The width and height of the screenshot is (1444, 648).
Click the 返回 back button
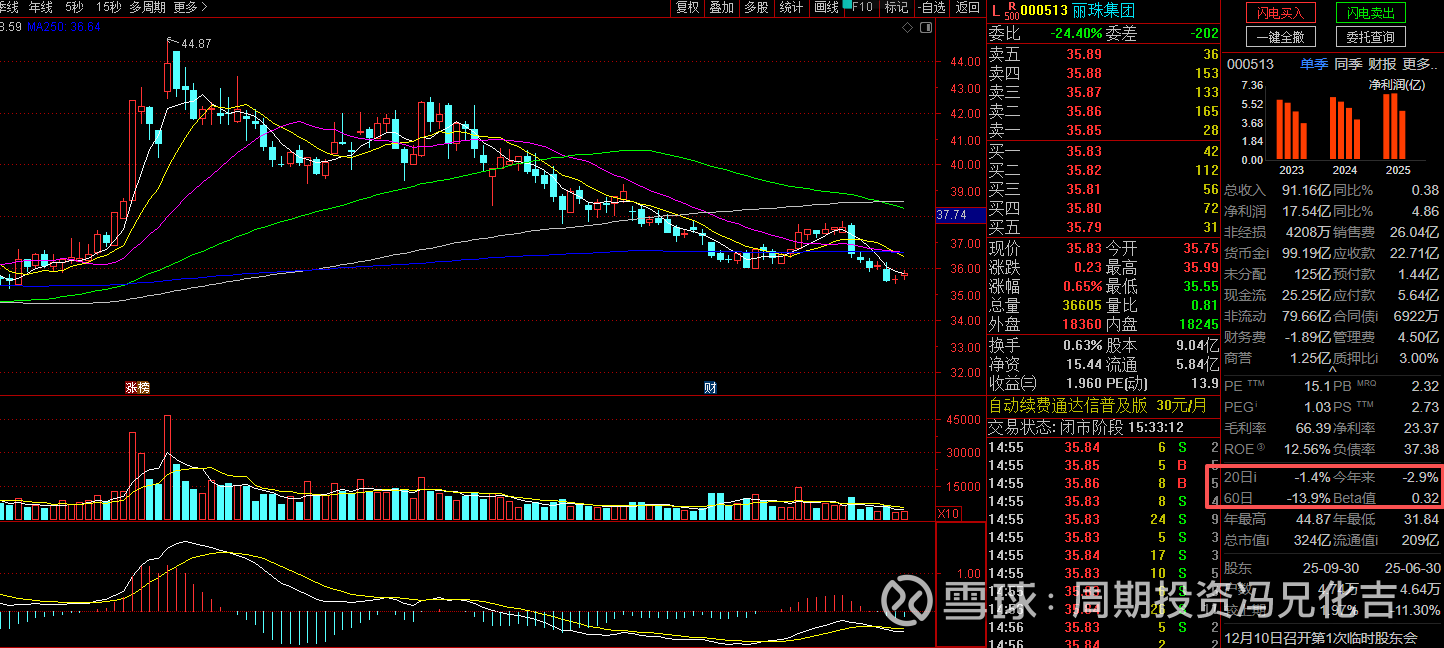[967, 7]
